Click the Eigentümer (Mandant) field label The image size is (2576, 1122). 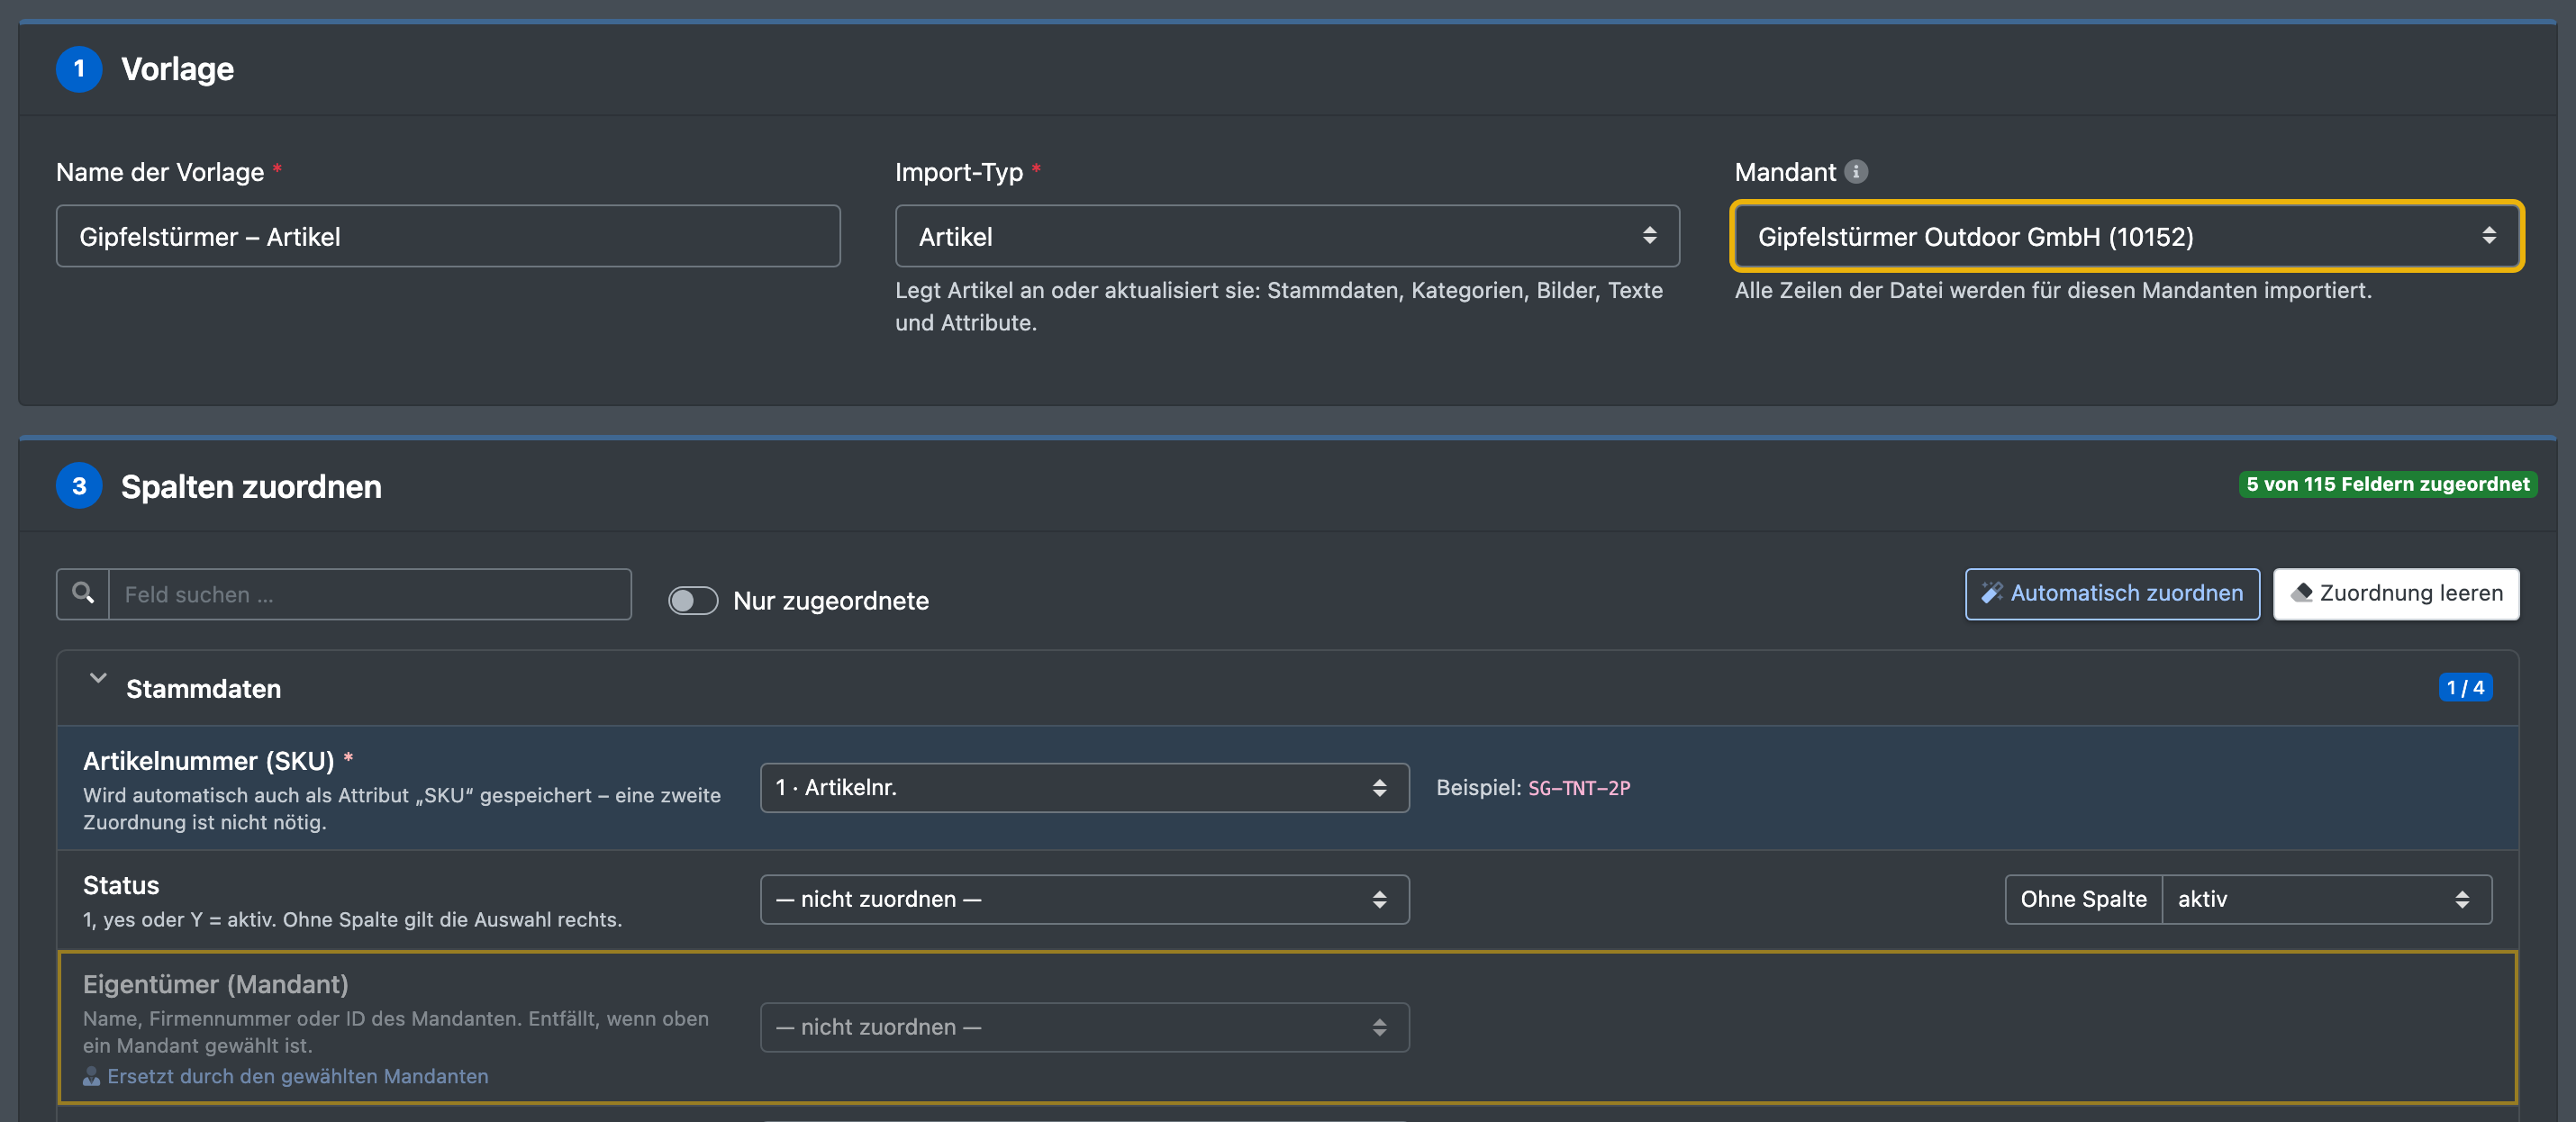pos(216,984)
